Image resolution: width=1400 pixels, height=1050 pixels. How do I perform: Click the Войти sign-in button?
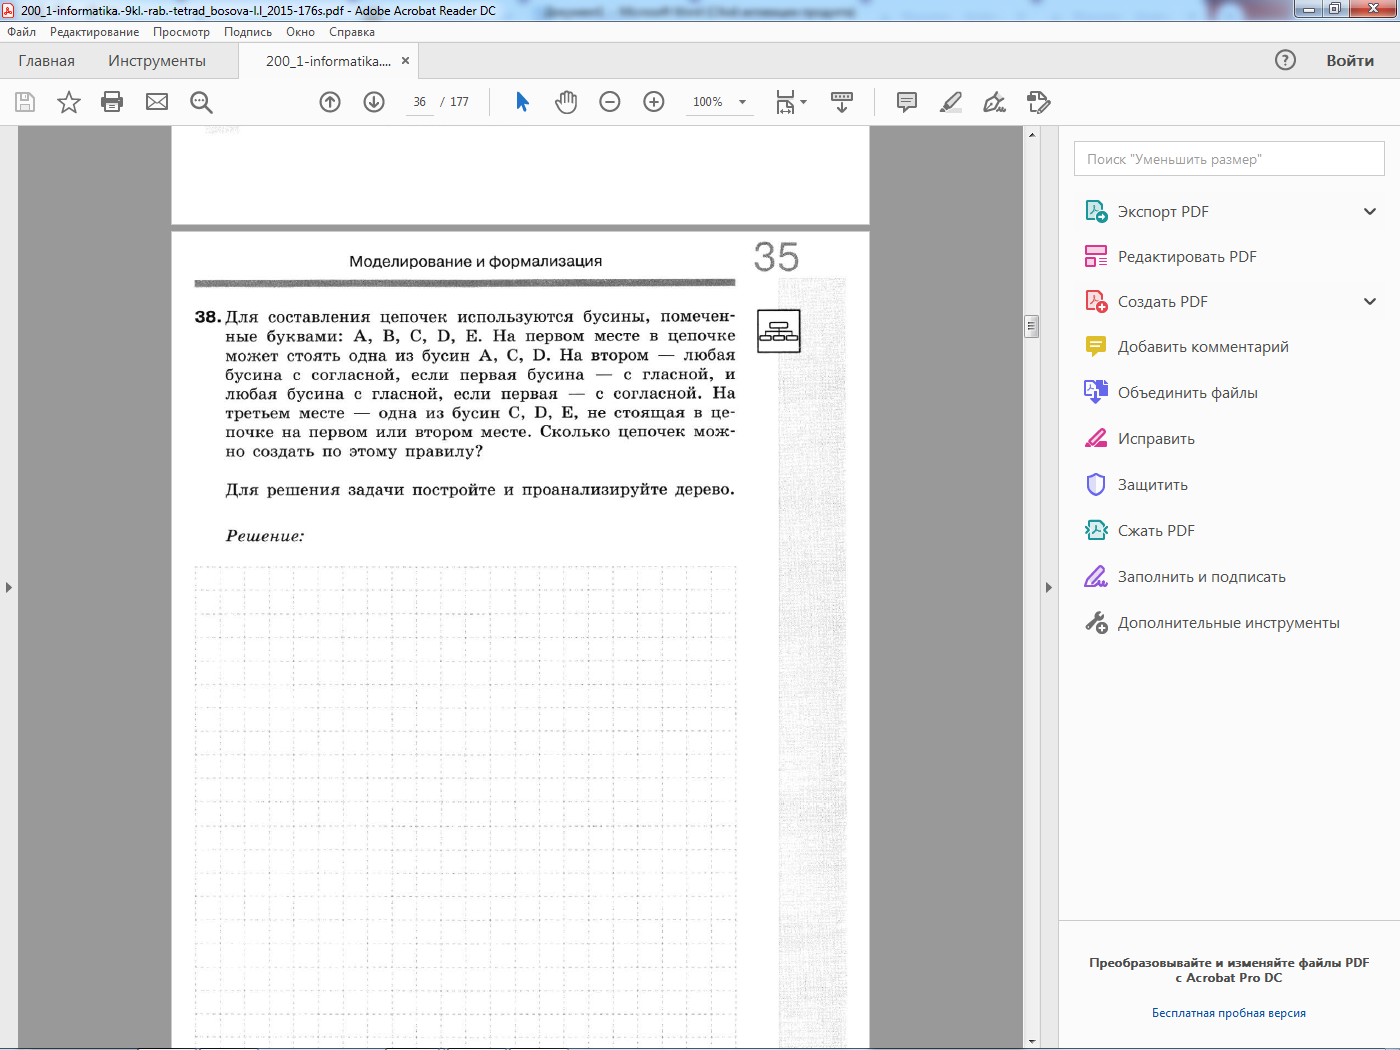(1350, 61)
